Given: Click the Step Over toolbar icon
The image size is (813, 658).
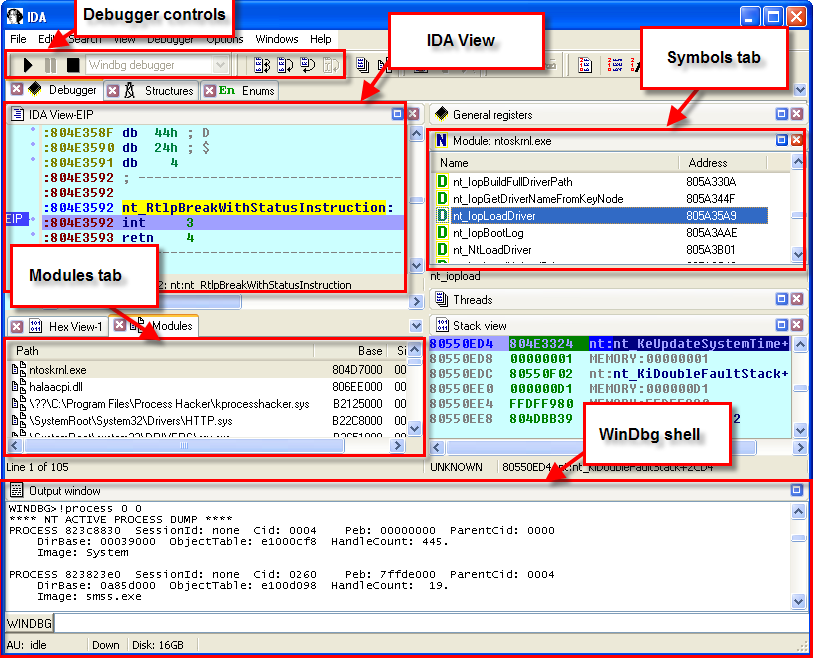Looking at the screenshot, I should [x=284, y=65].
